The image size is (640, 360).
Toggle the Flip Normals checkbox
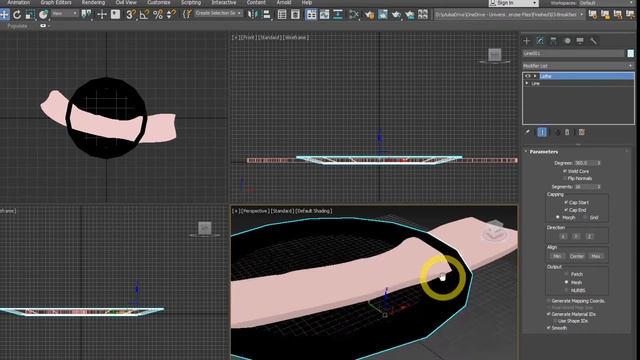click(565, 178)
